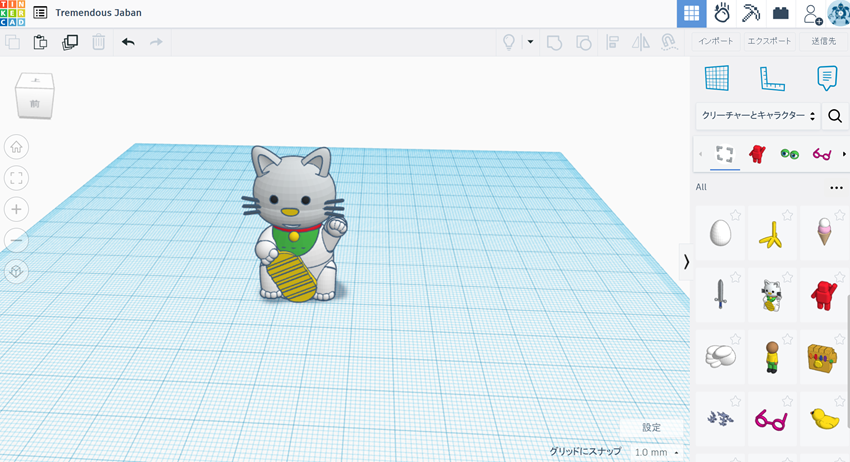The height and width of the screenshot is (462, 850).
Task: Select the lucky cat shape thumbnail
Action: [771, 294]
